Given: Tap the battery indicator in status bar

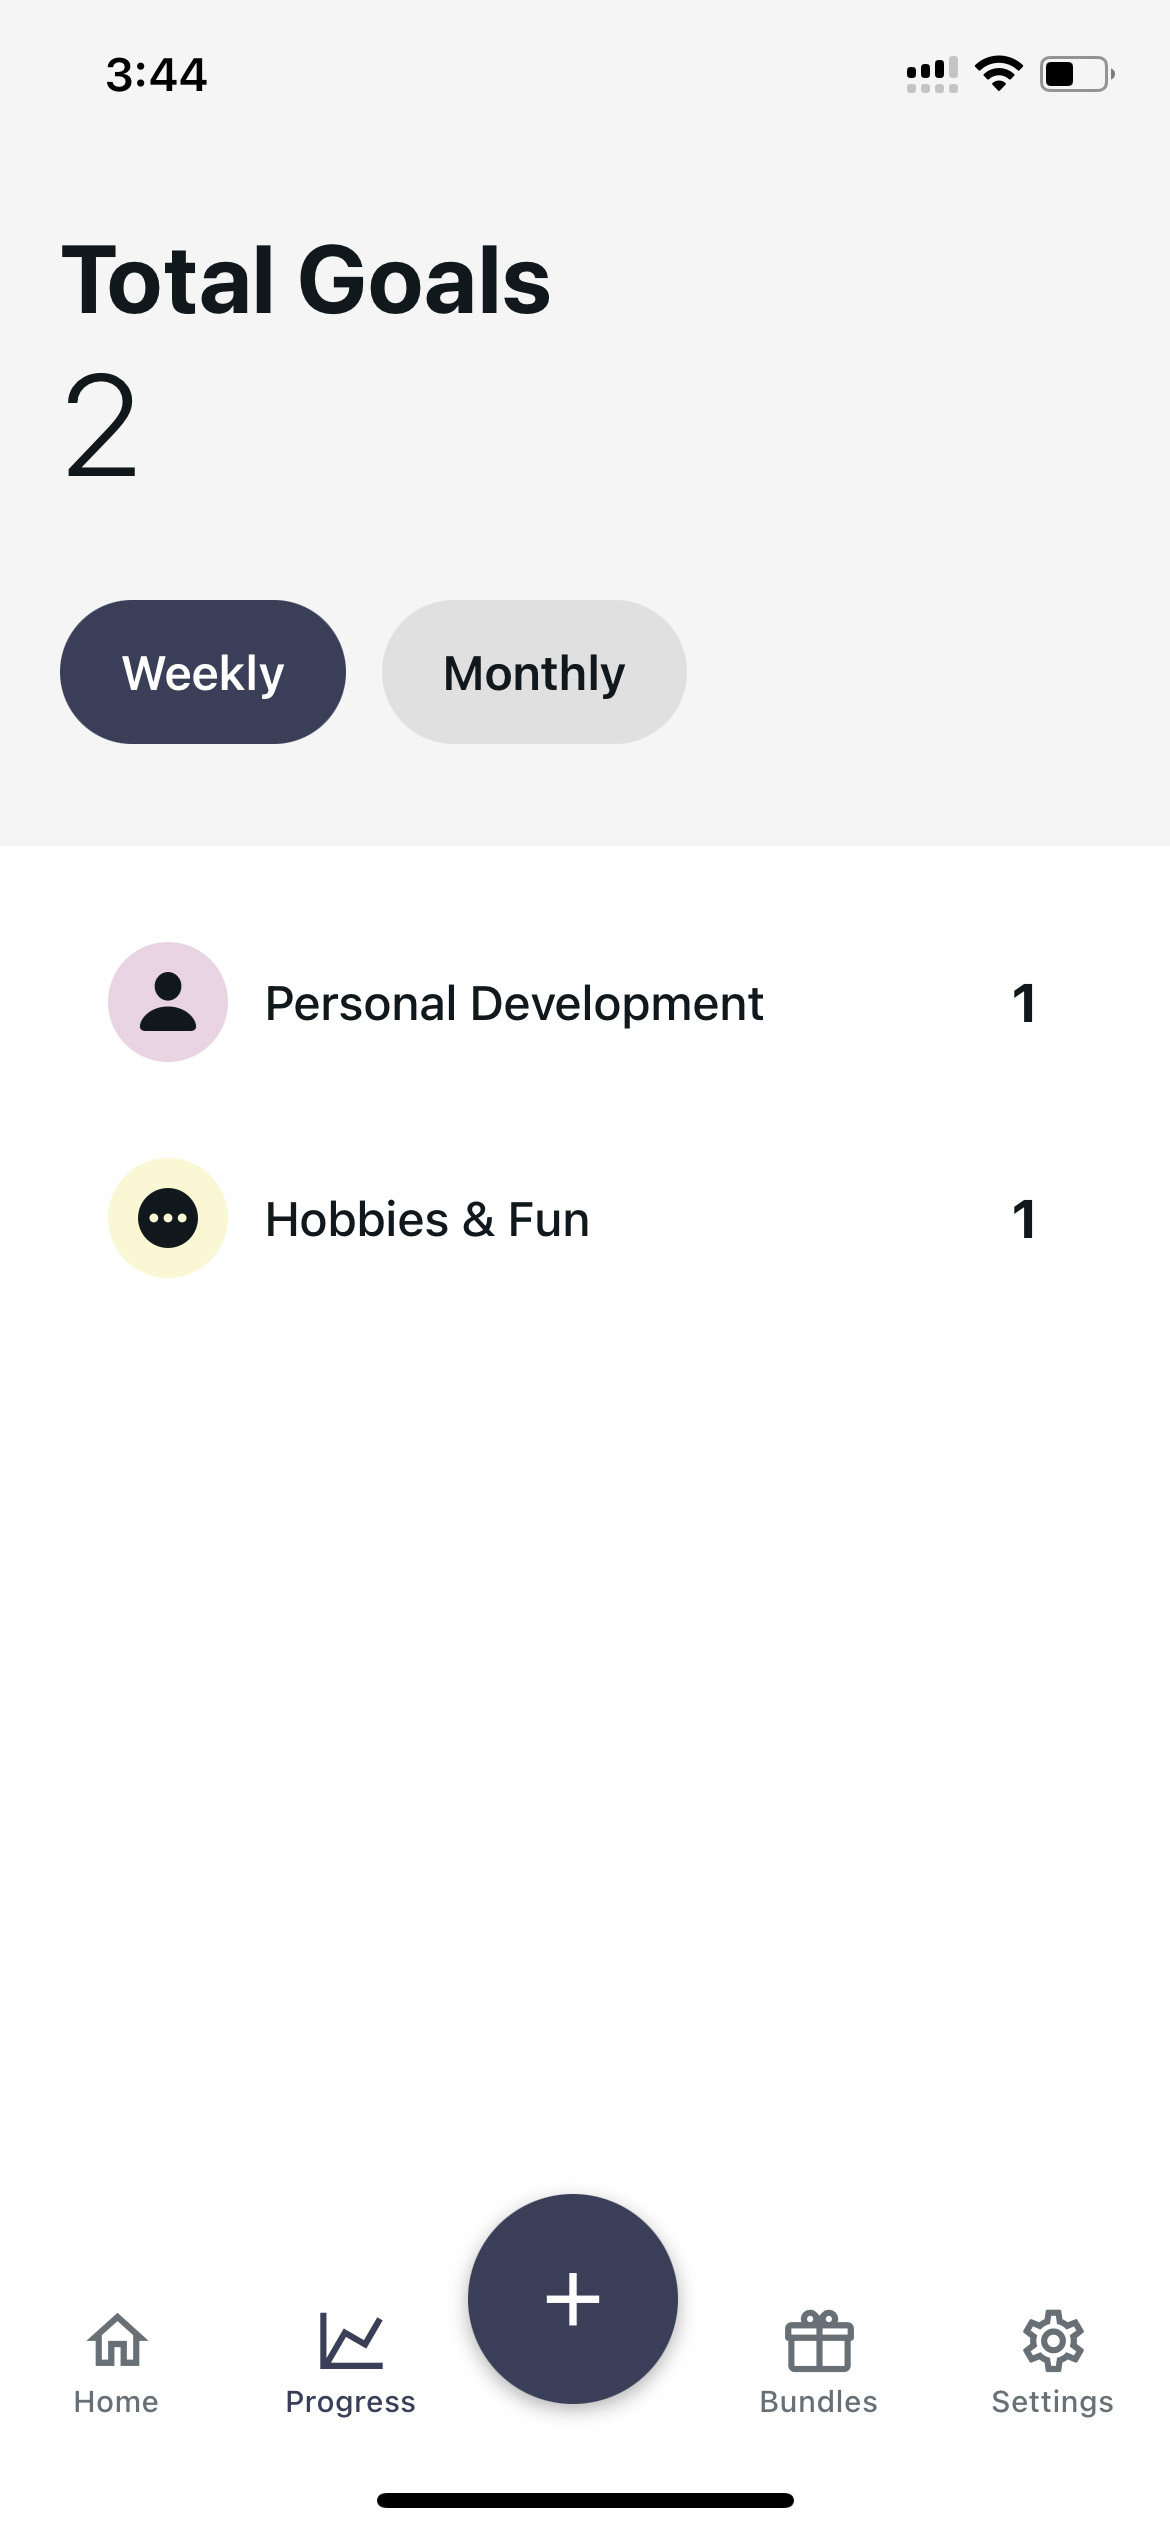Looking at the screenshot, I should 1077,74.
